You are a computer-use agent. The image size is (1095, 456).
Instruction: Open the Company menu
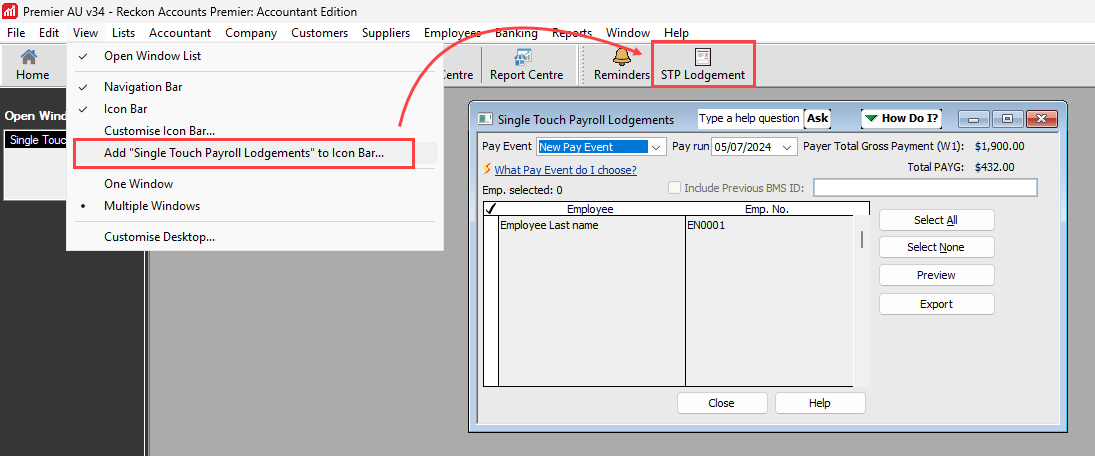pos(251,33)
